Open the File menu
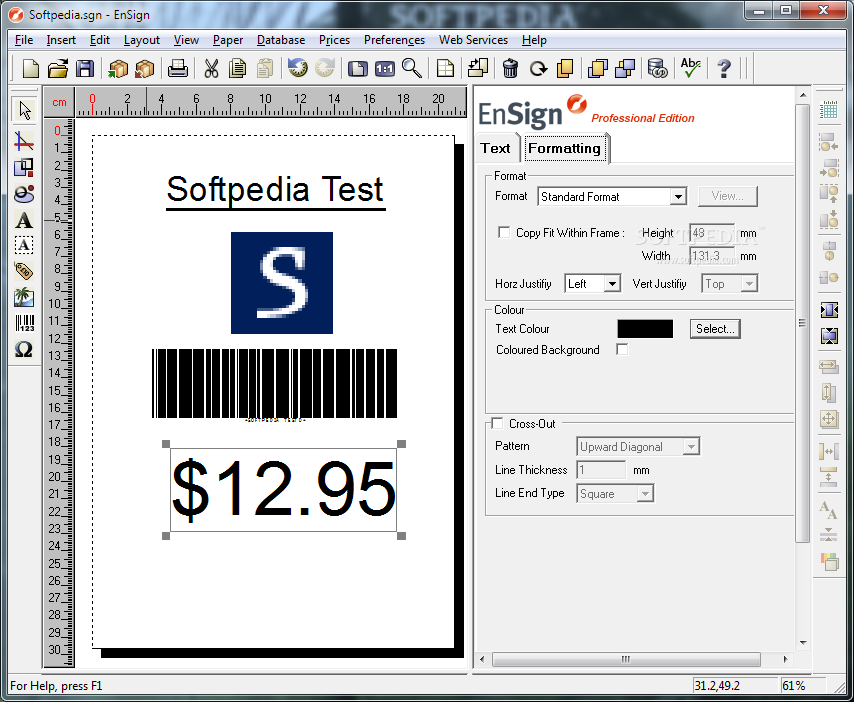Viewport: 854px width, 702px height. 24,40
